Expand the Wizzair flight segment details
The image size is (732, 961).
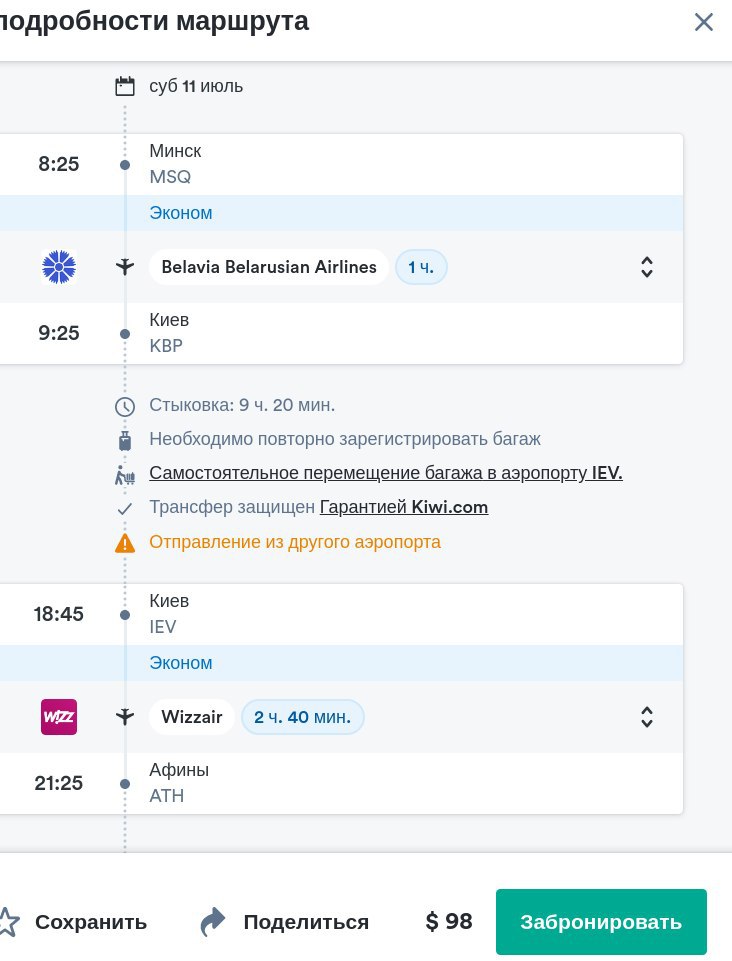(647, 717)
